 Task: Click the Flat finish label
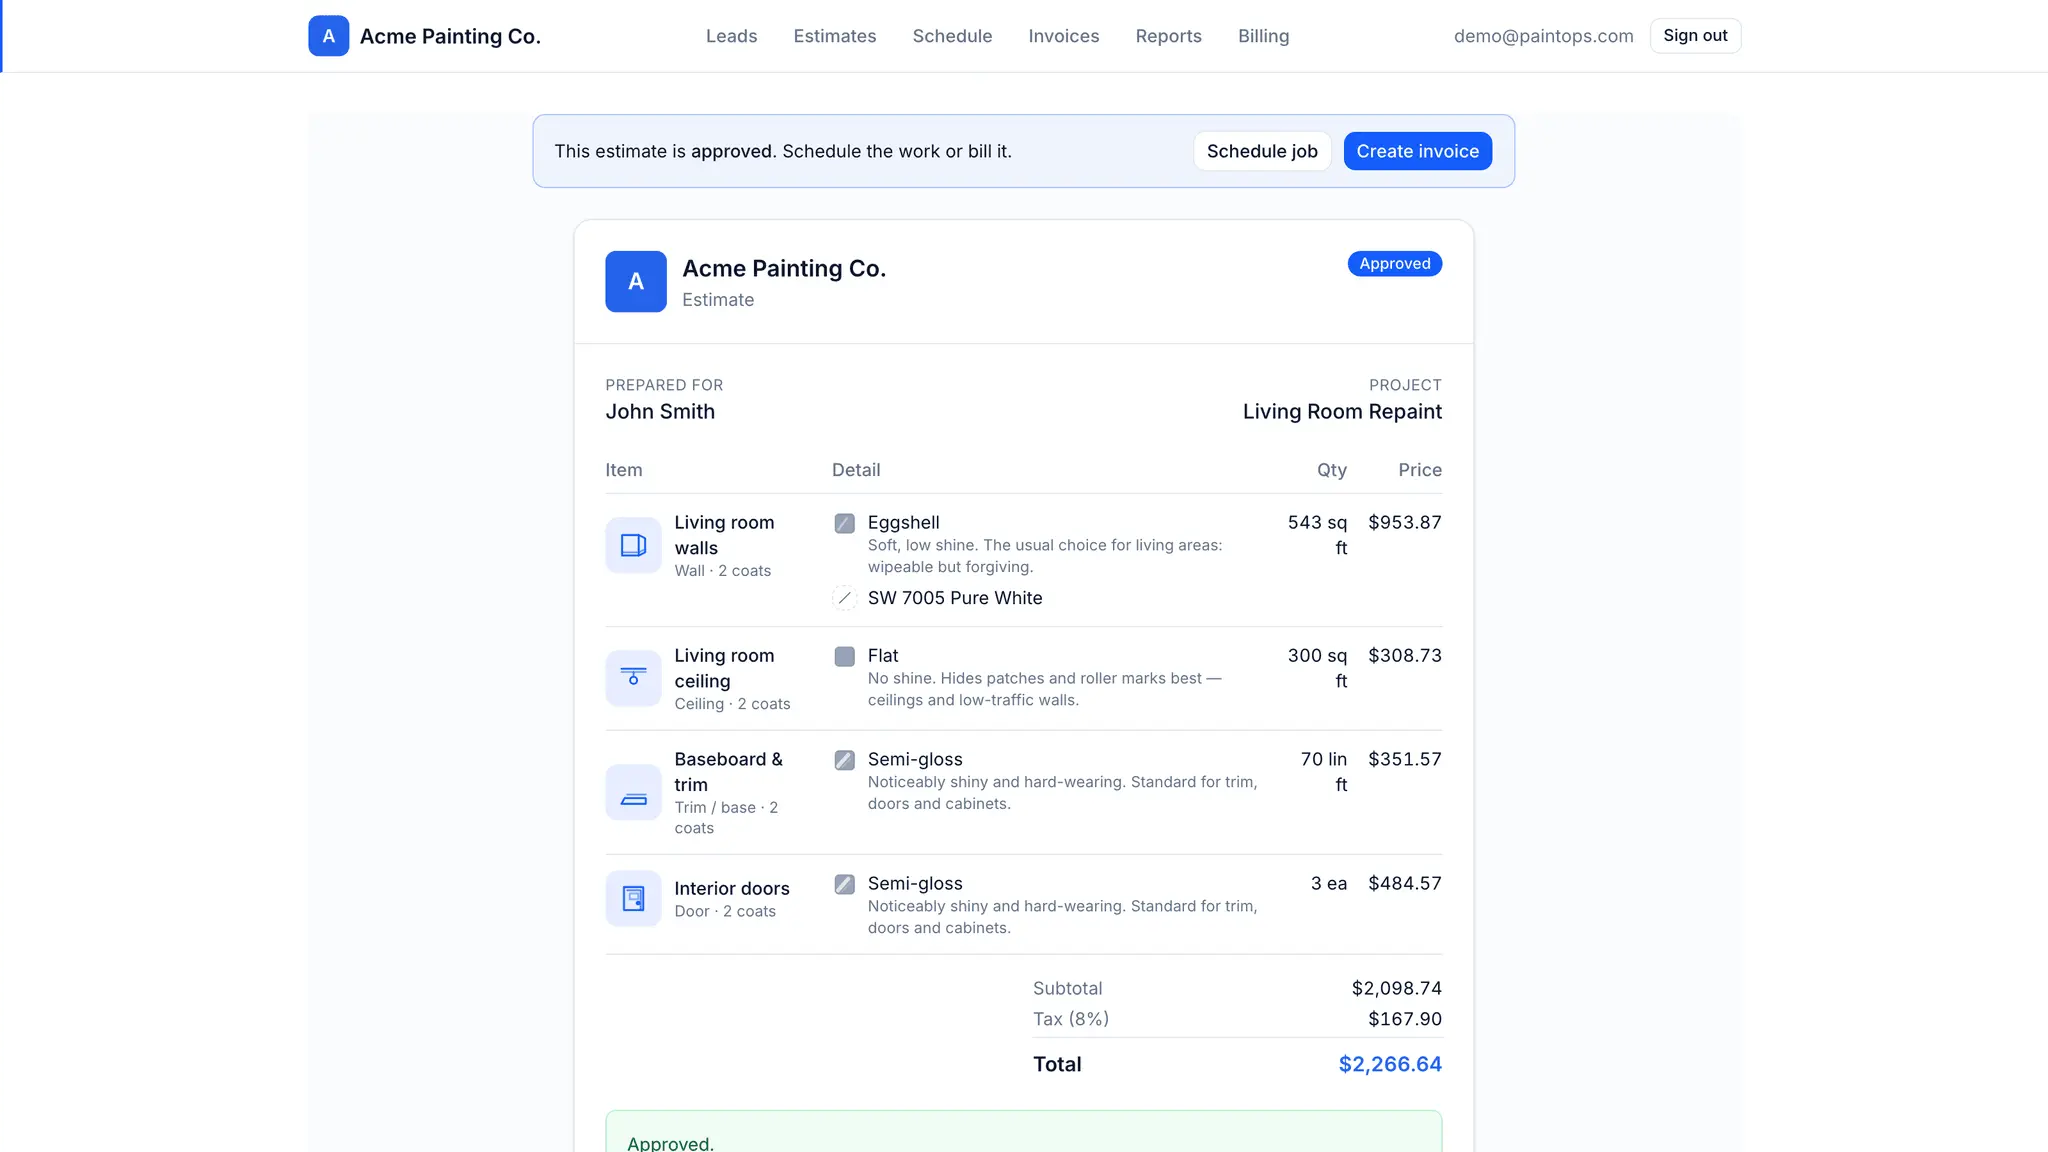pyautogui.click(x=883, y=656)
